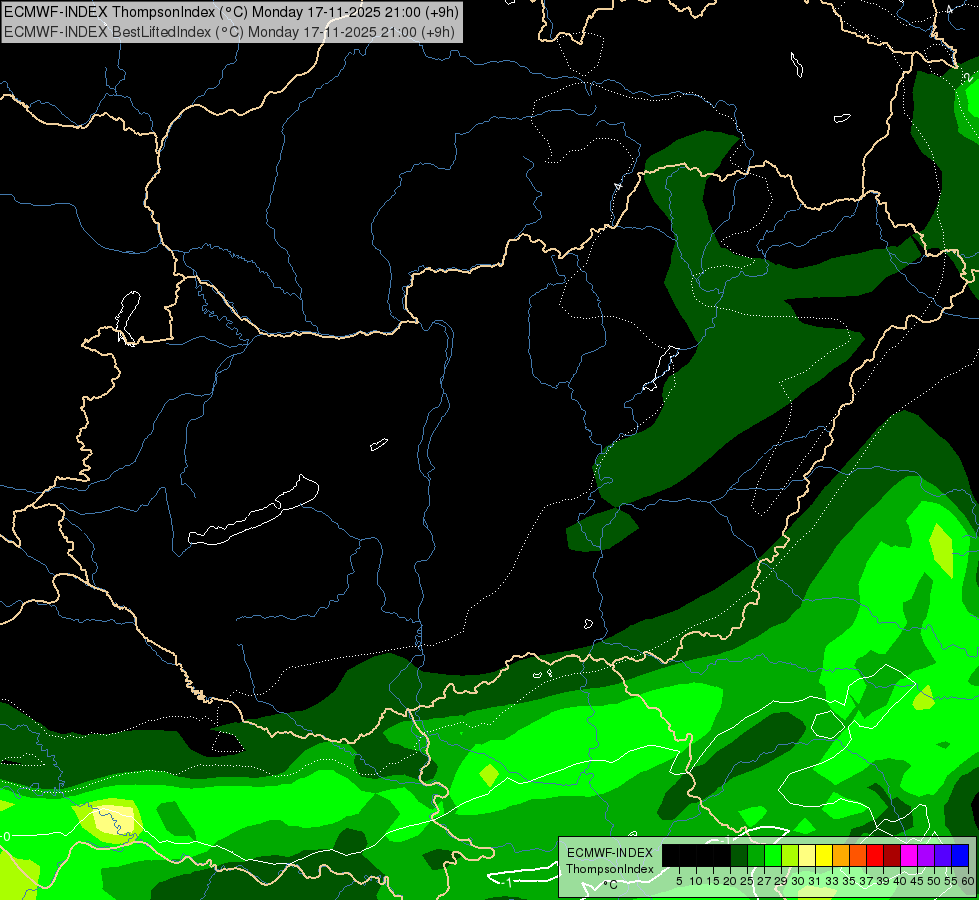Select the medium green 25–27 legend swatch

click(x=756, y=856)
